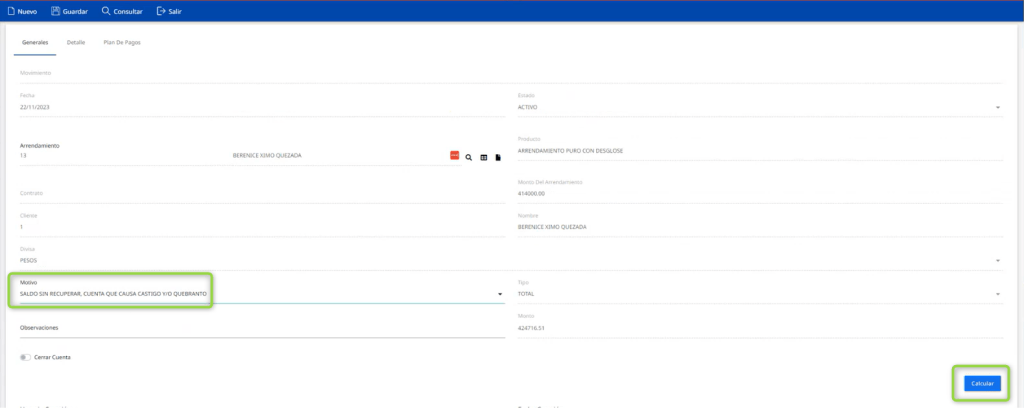Open the Divisa dropdown
Viewport: 1024px width, 411px height.
click(x=997, y=261)
